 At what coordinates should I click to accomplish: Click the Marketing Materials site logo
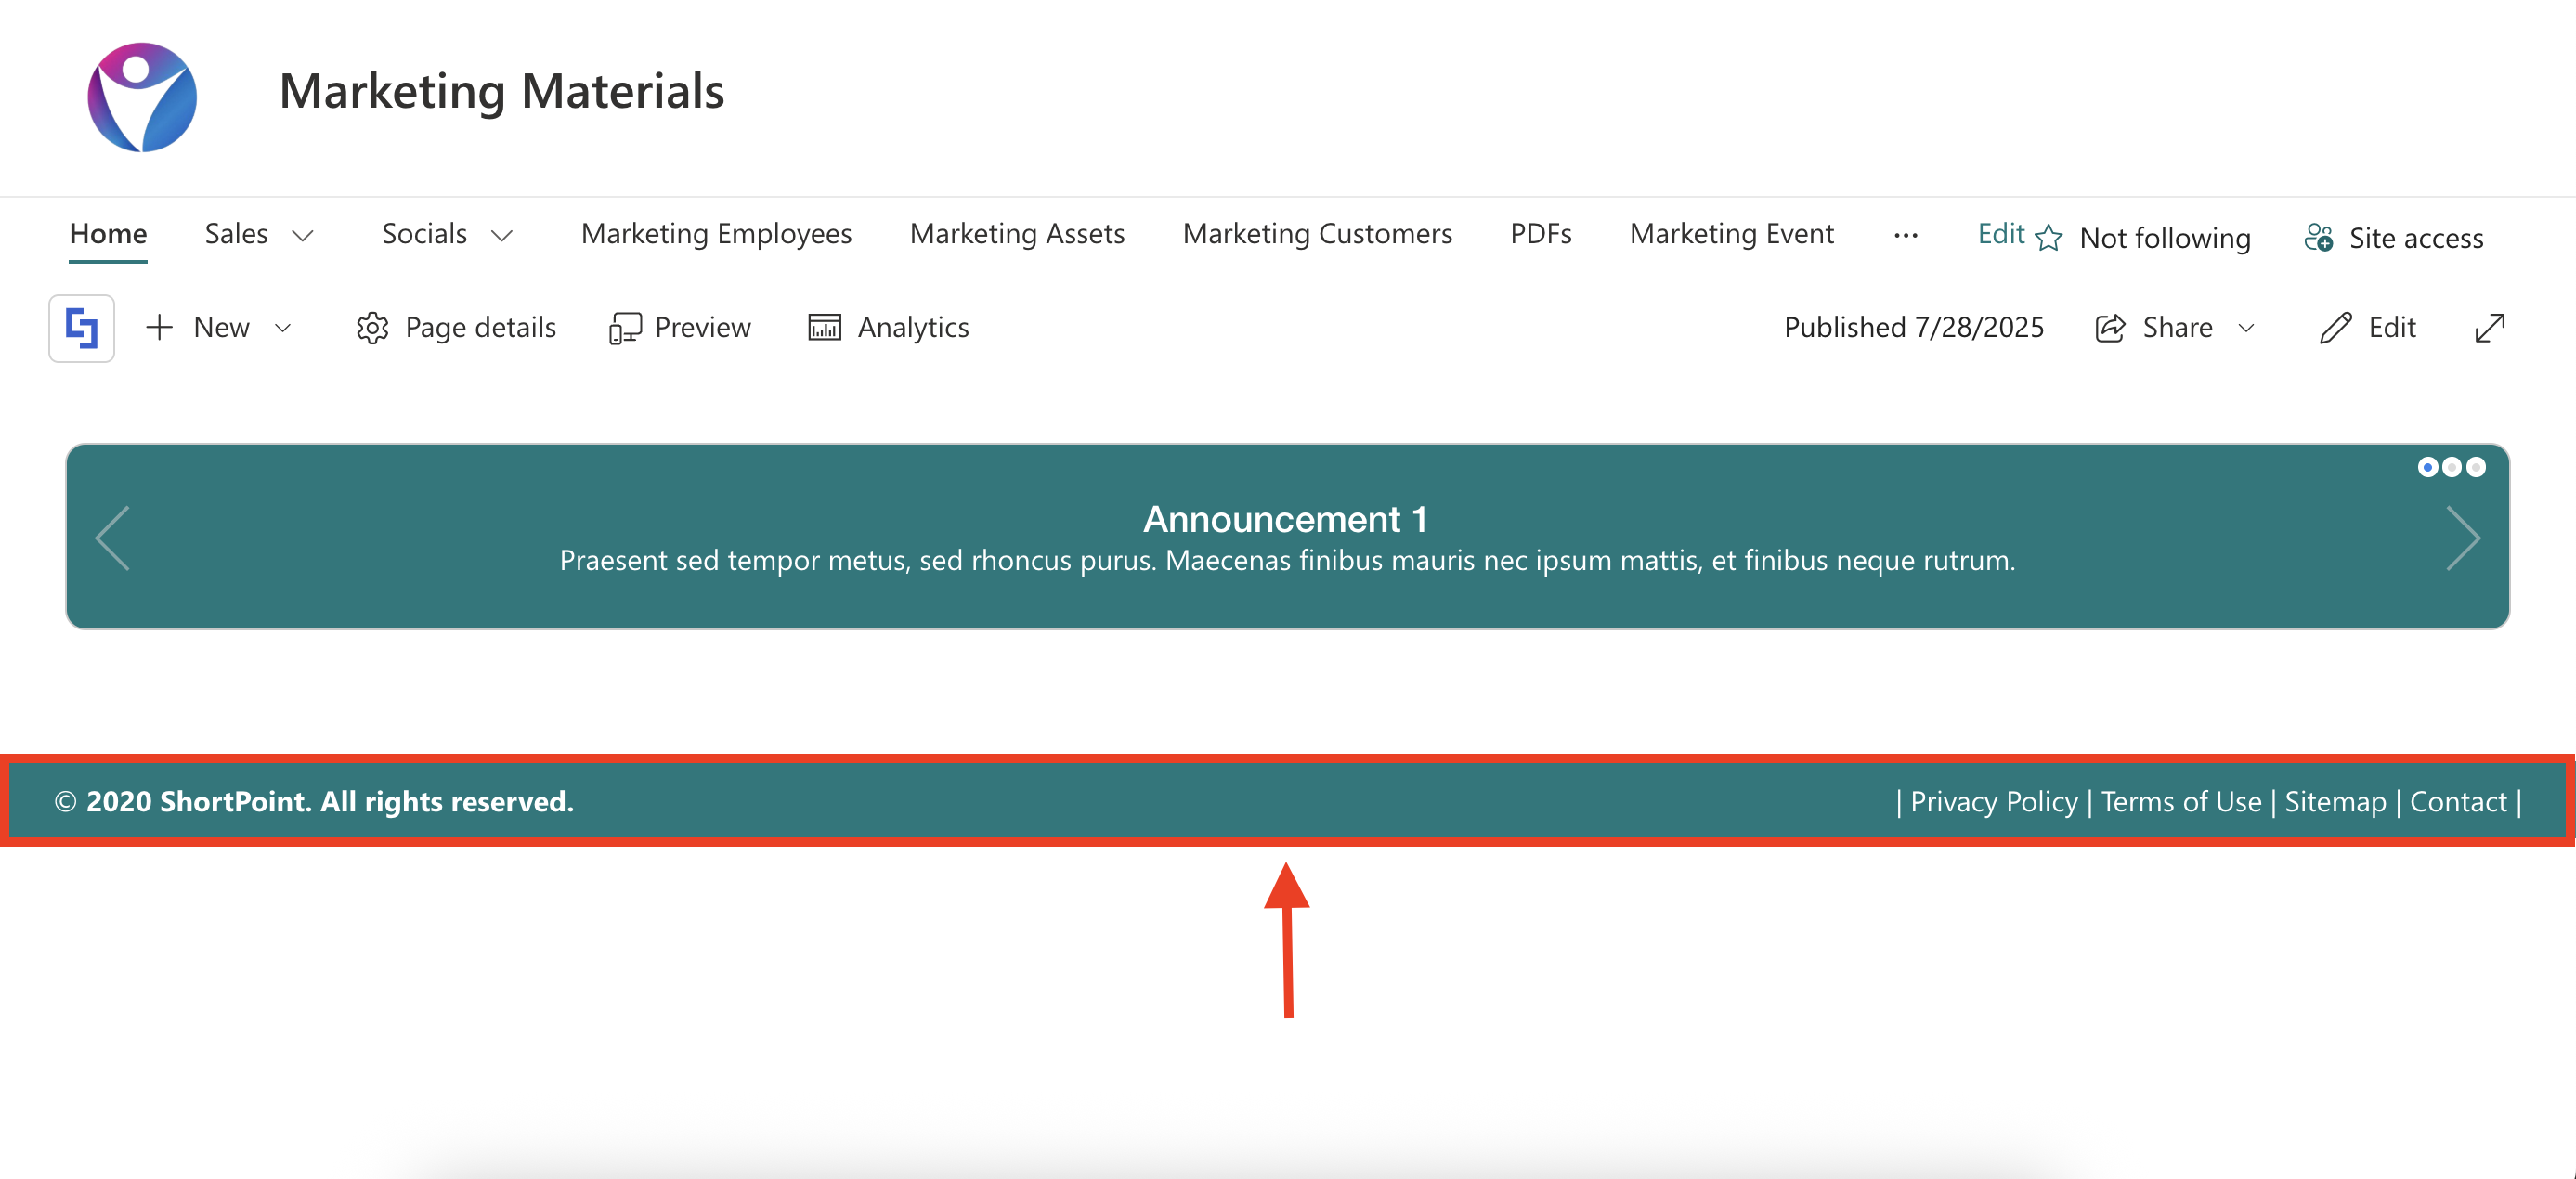click(x=142, y=97)
